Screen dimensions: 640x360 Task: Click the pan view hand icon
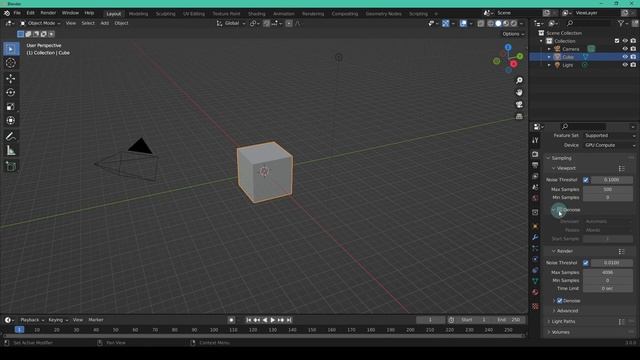point(519,93)
